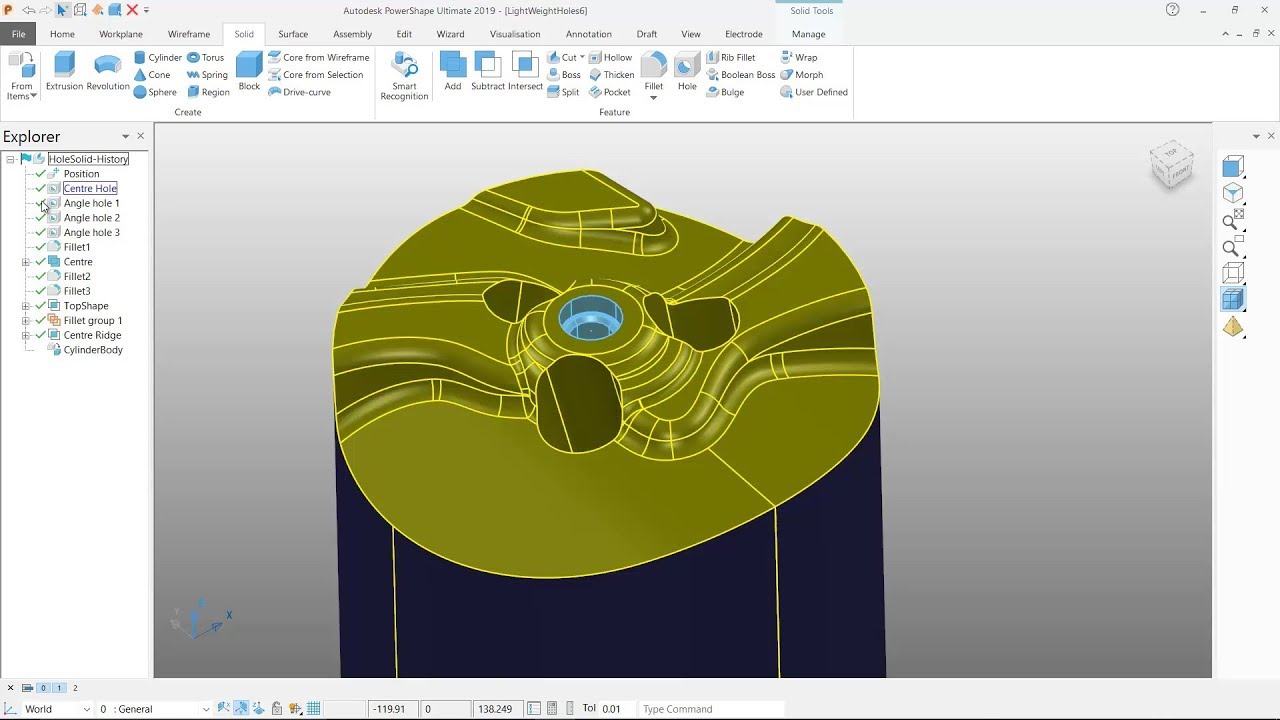
Task: Select the Region solid tool
Action: tap(208, 92)
